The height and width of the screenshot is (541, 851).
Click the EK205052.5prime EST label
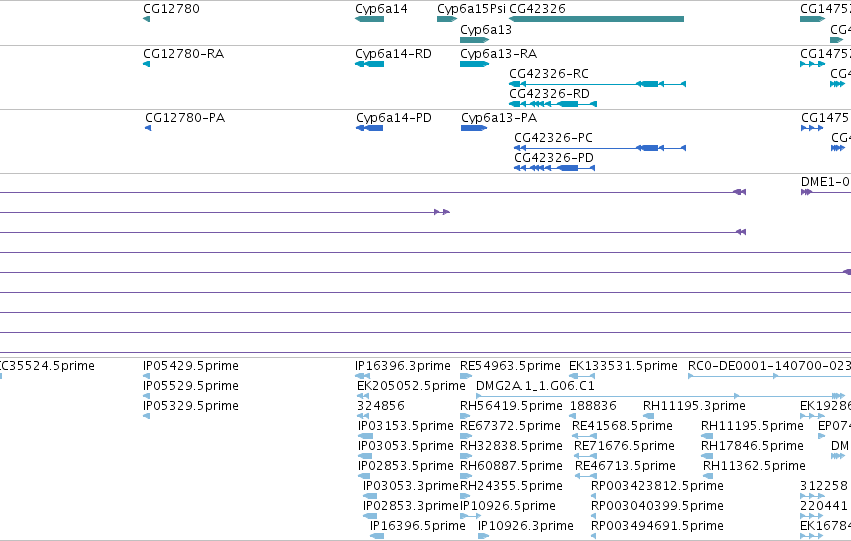click(411, 386)
